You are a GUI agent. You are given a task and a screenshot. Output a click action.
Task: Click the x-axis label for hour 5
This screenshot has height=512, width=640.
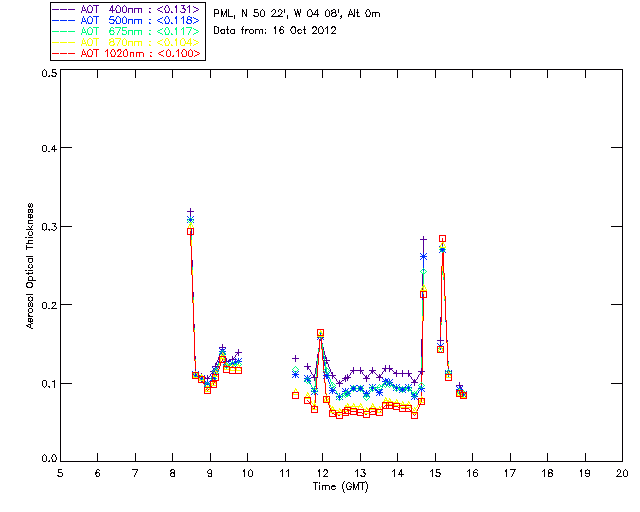[60, 473]
